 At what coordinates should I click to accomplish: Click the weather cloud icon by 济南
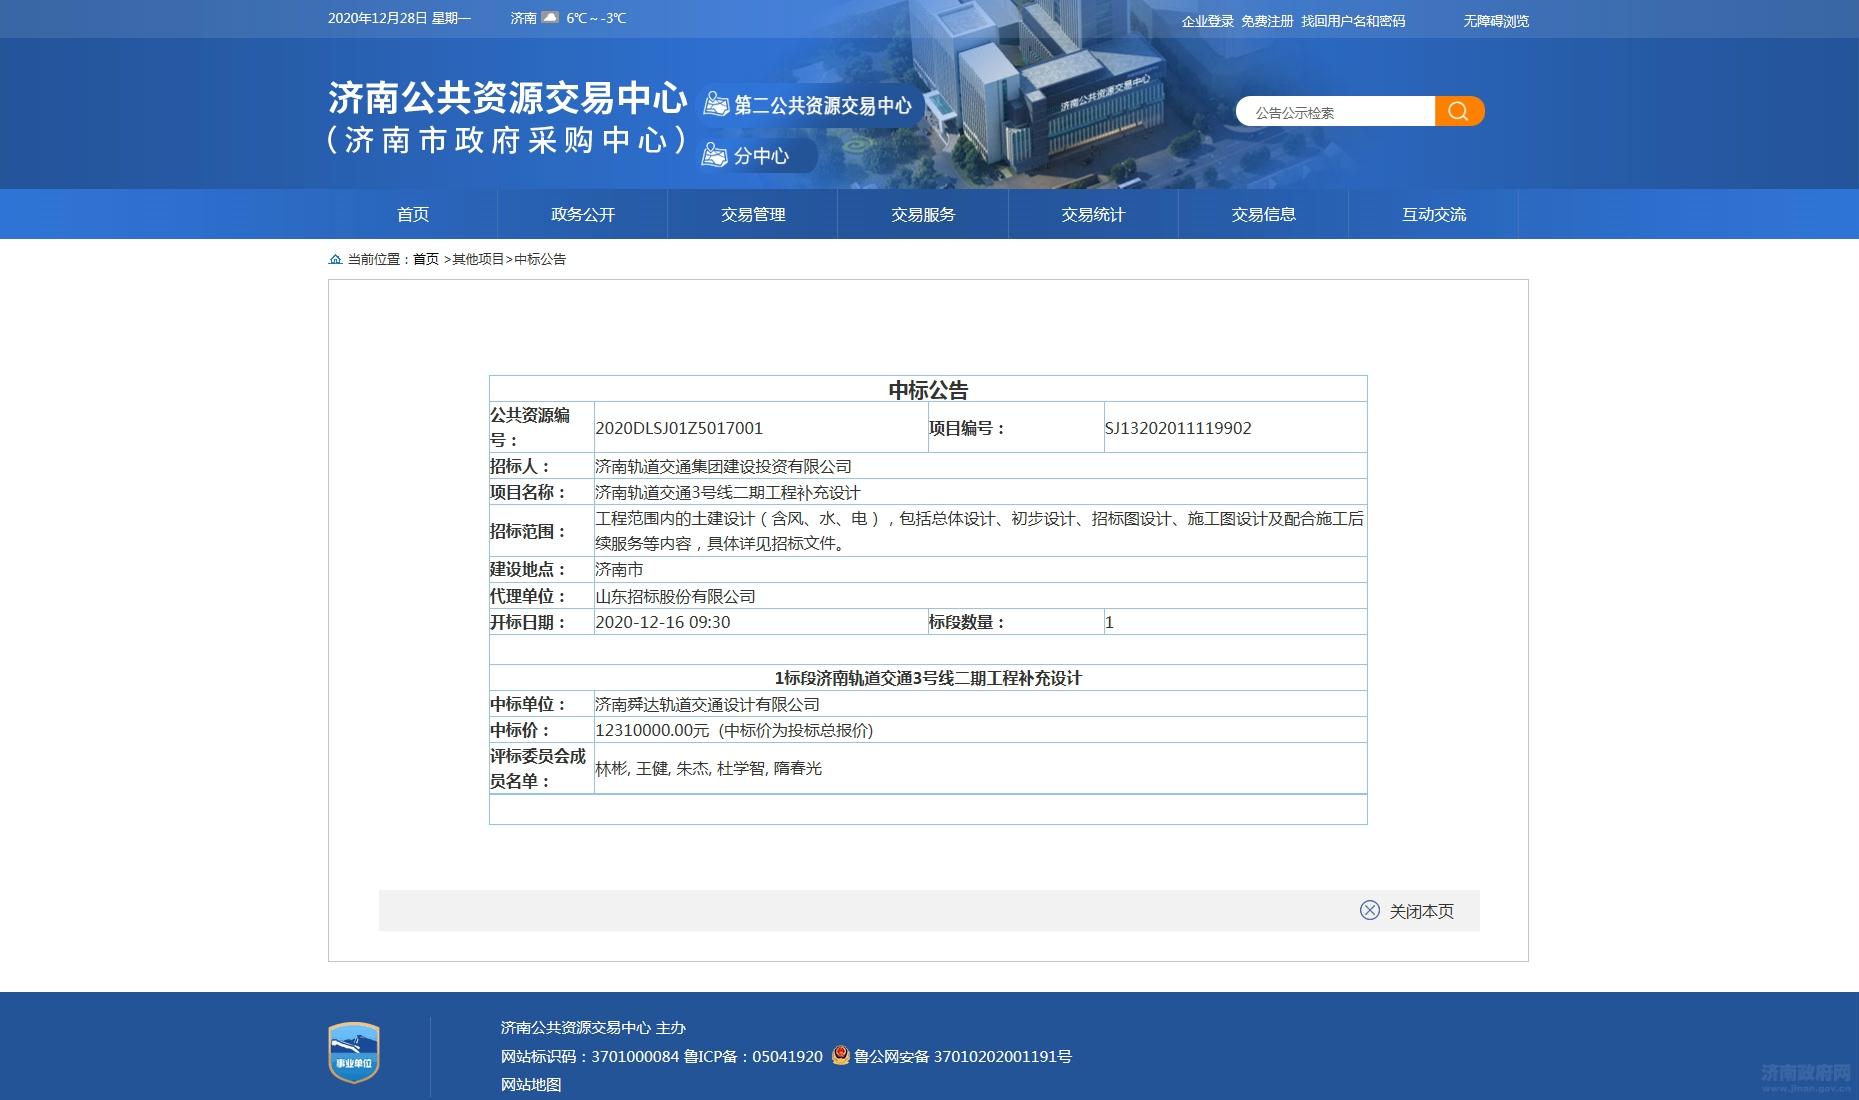[x=550, y=18]
